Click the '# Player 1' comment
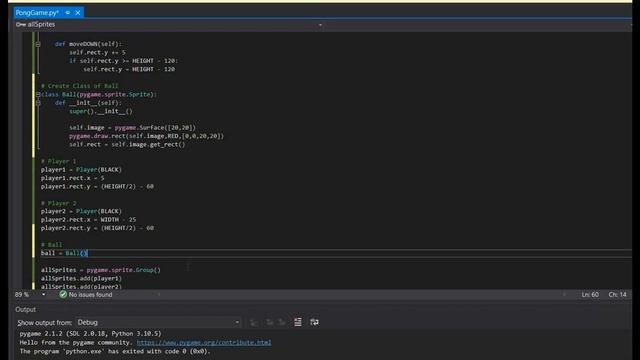Screen dimensions: 640x360 pyautogui.click(x=58, y=161)
